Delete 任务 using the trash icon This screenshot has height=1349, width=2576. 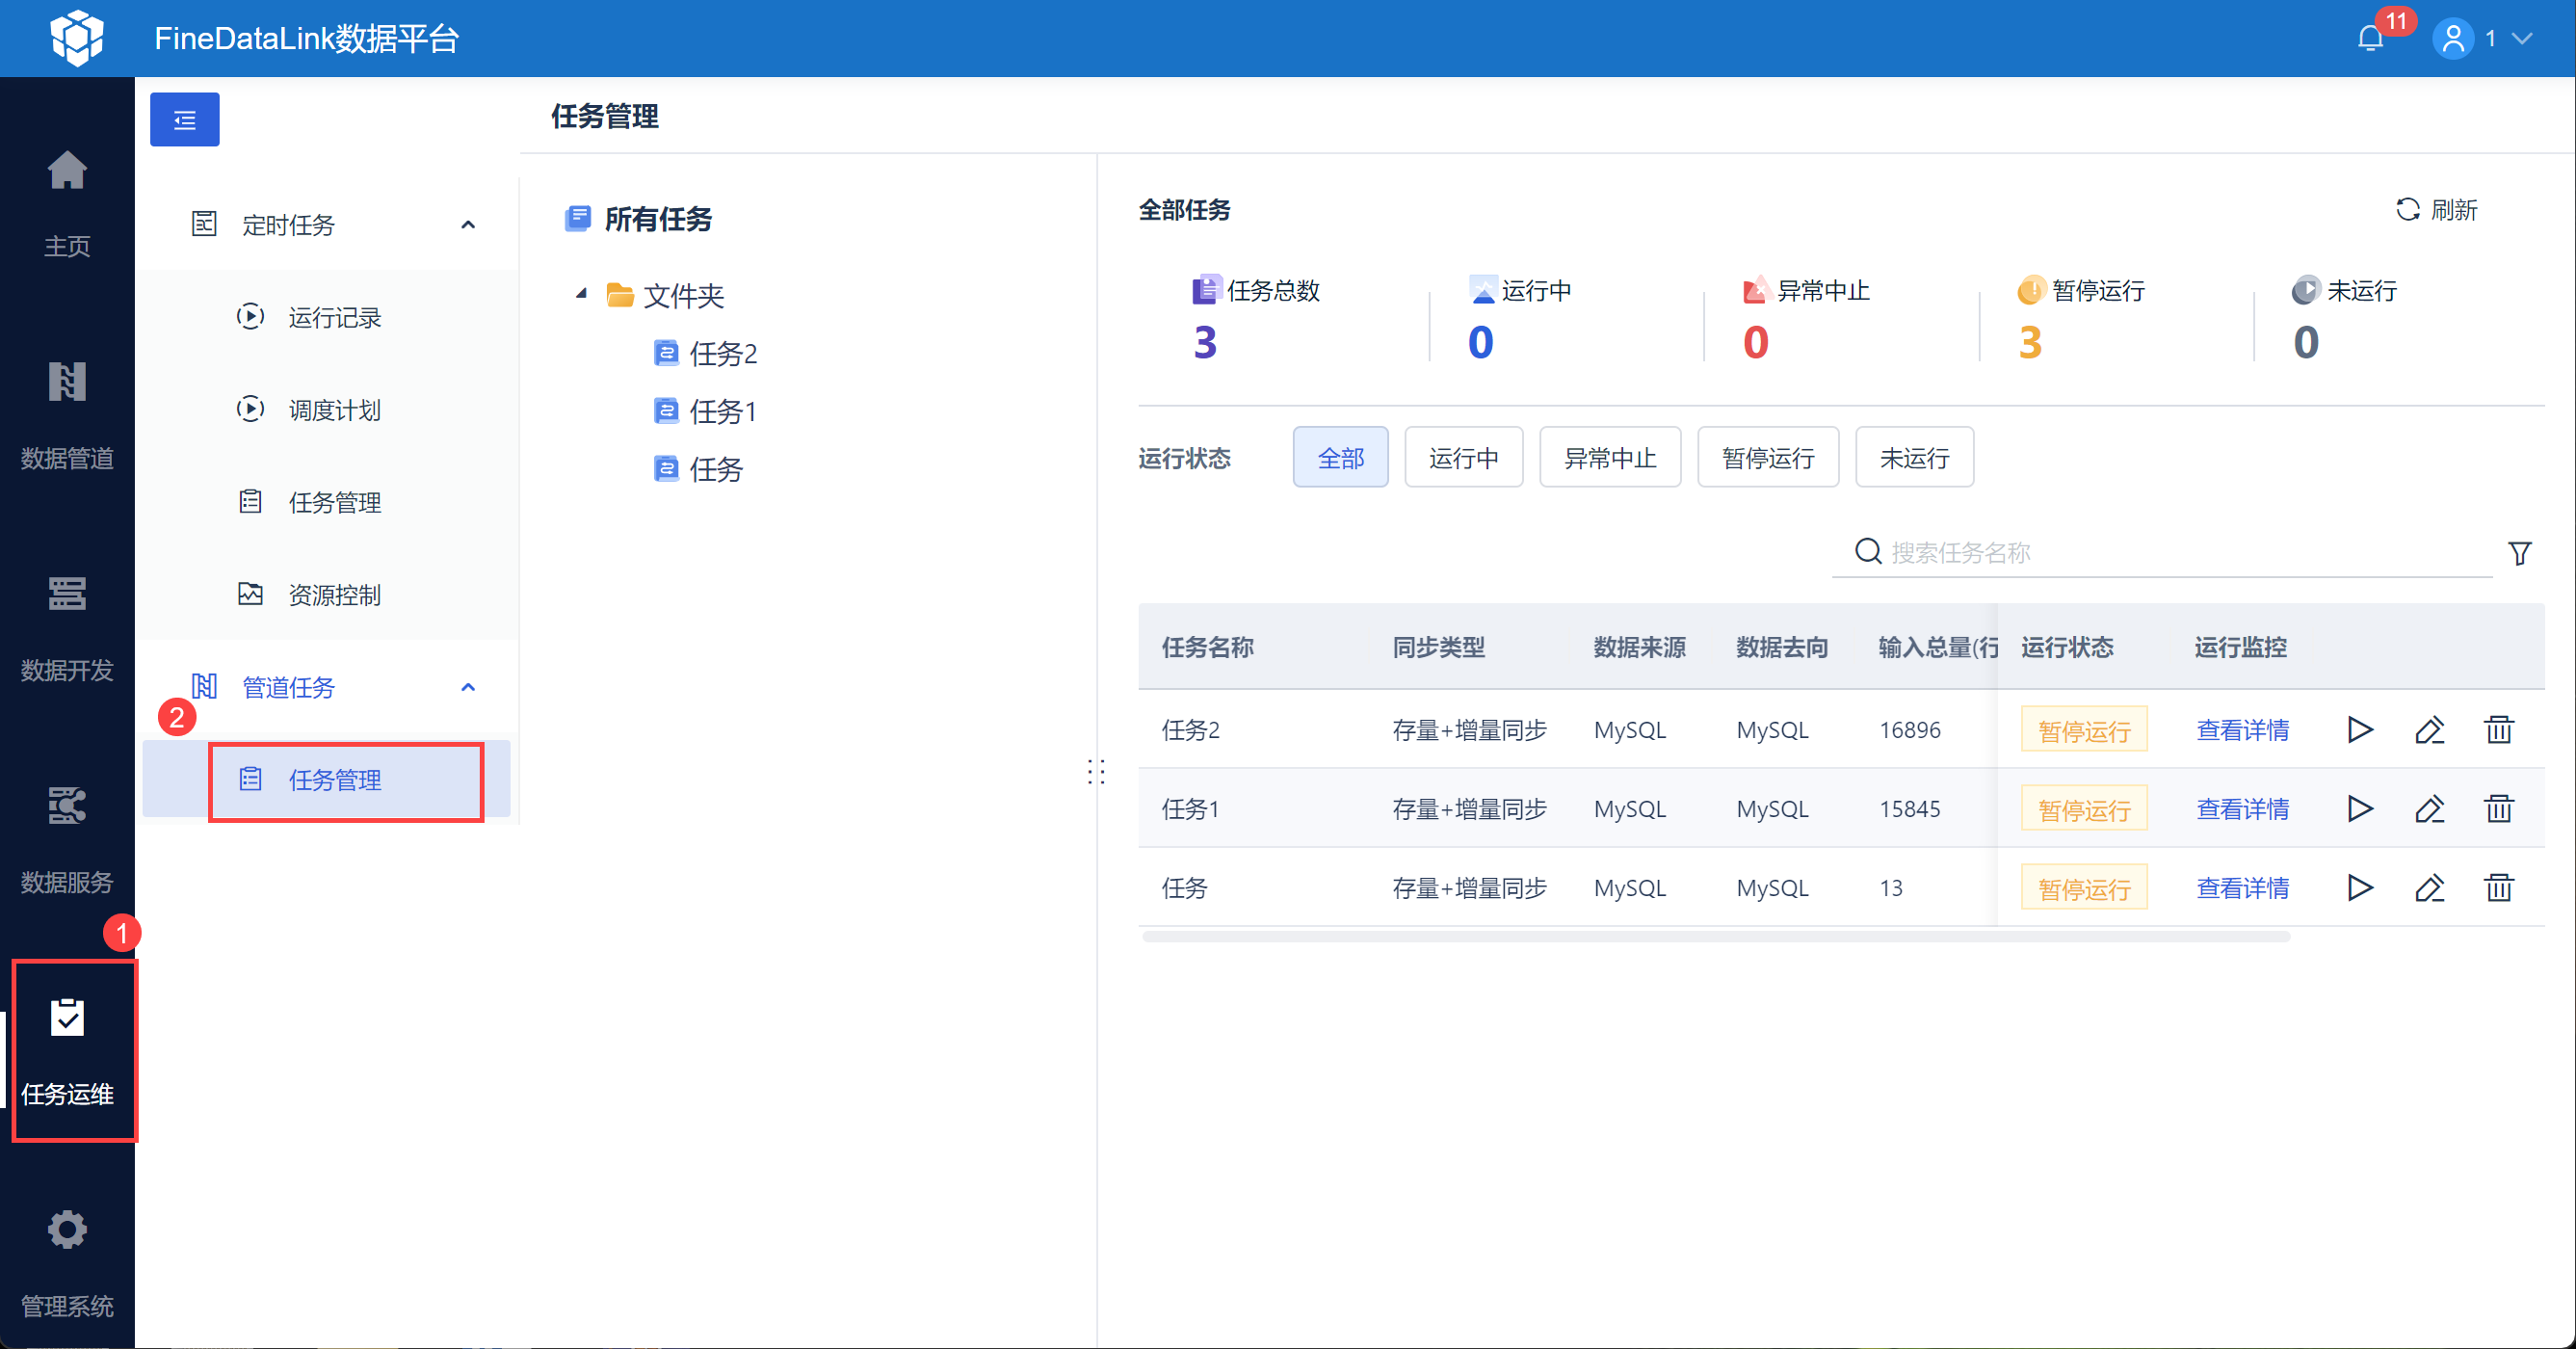[2498, 888]
